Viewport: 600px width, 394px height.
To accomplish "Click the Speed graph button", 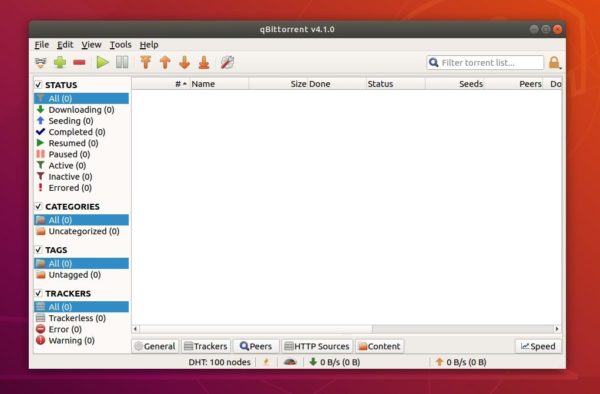I will 538,346.
